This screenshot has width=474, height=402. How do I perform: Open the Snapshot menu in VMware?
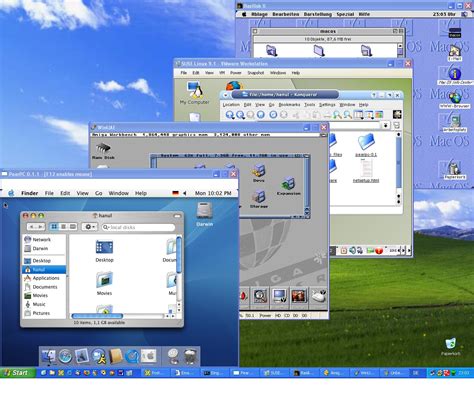(x=255, y=73)
